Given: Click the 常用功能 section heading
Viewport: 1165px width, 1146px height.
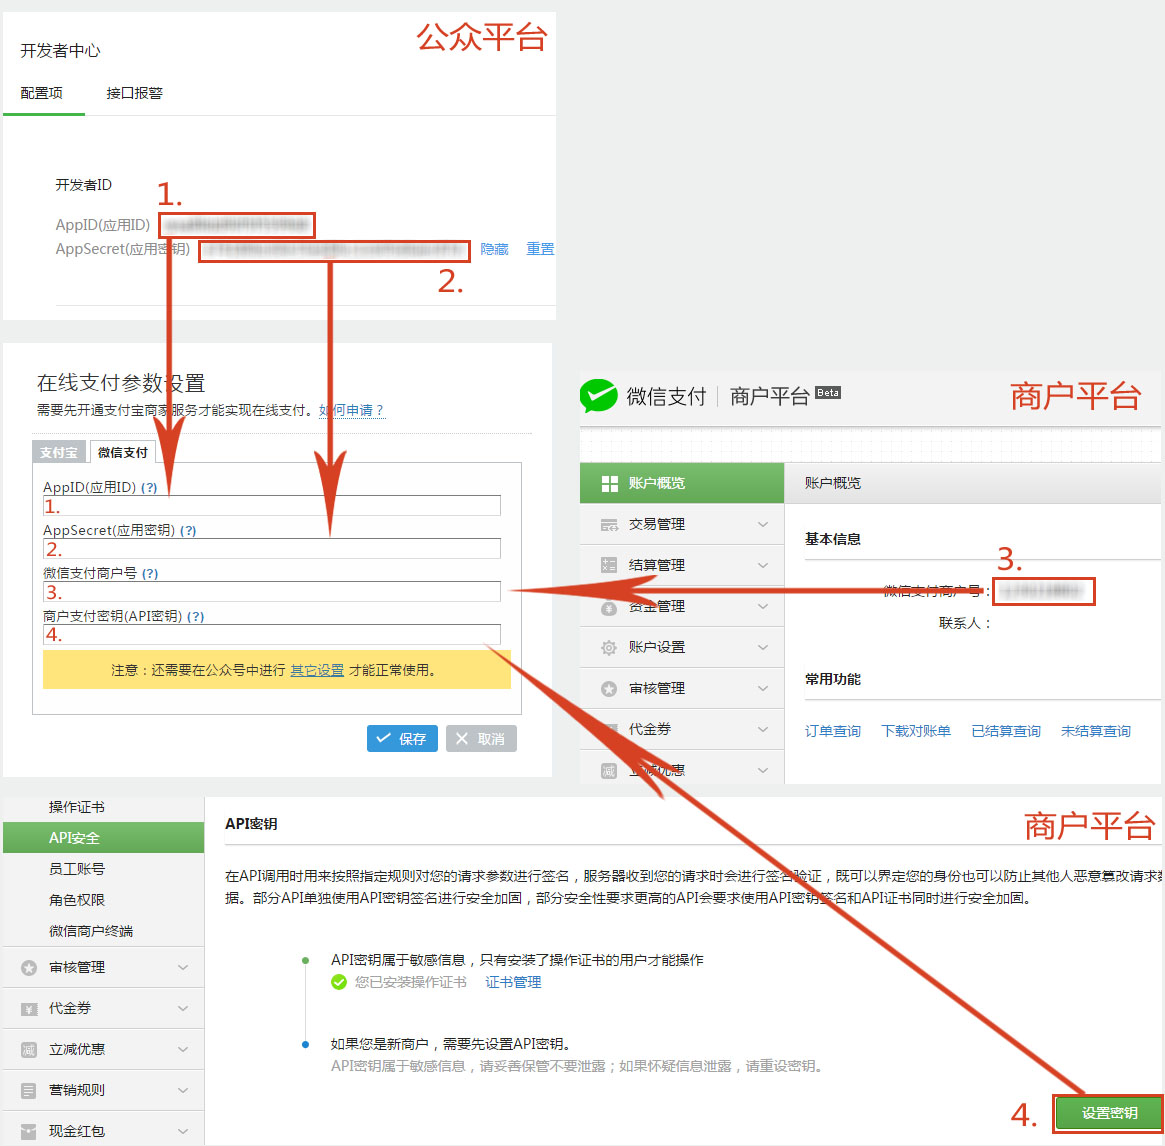Looking at the screenshot, I should pyautogui.click(x=832, y=679).
